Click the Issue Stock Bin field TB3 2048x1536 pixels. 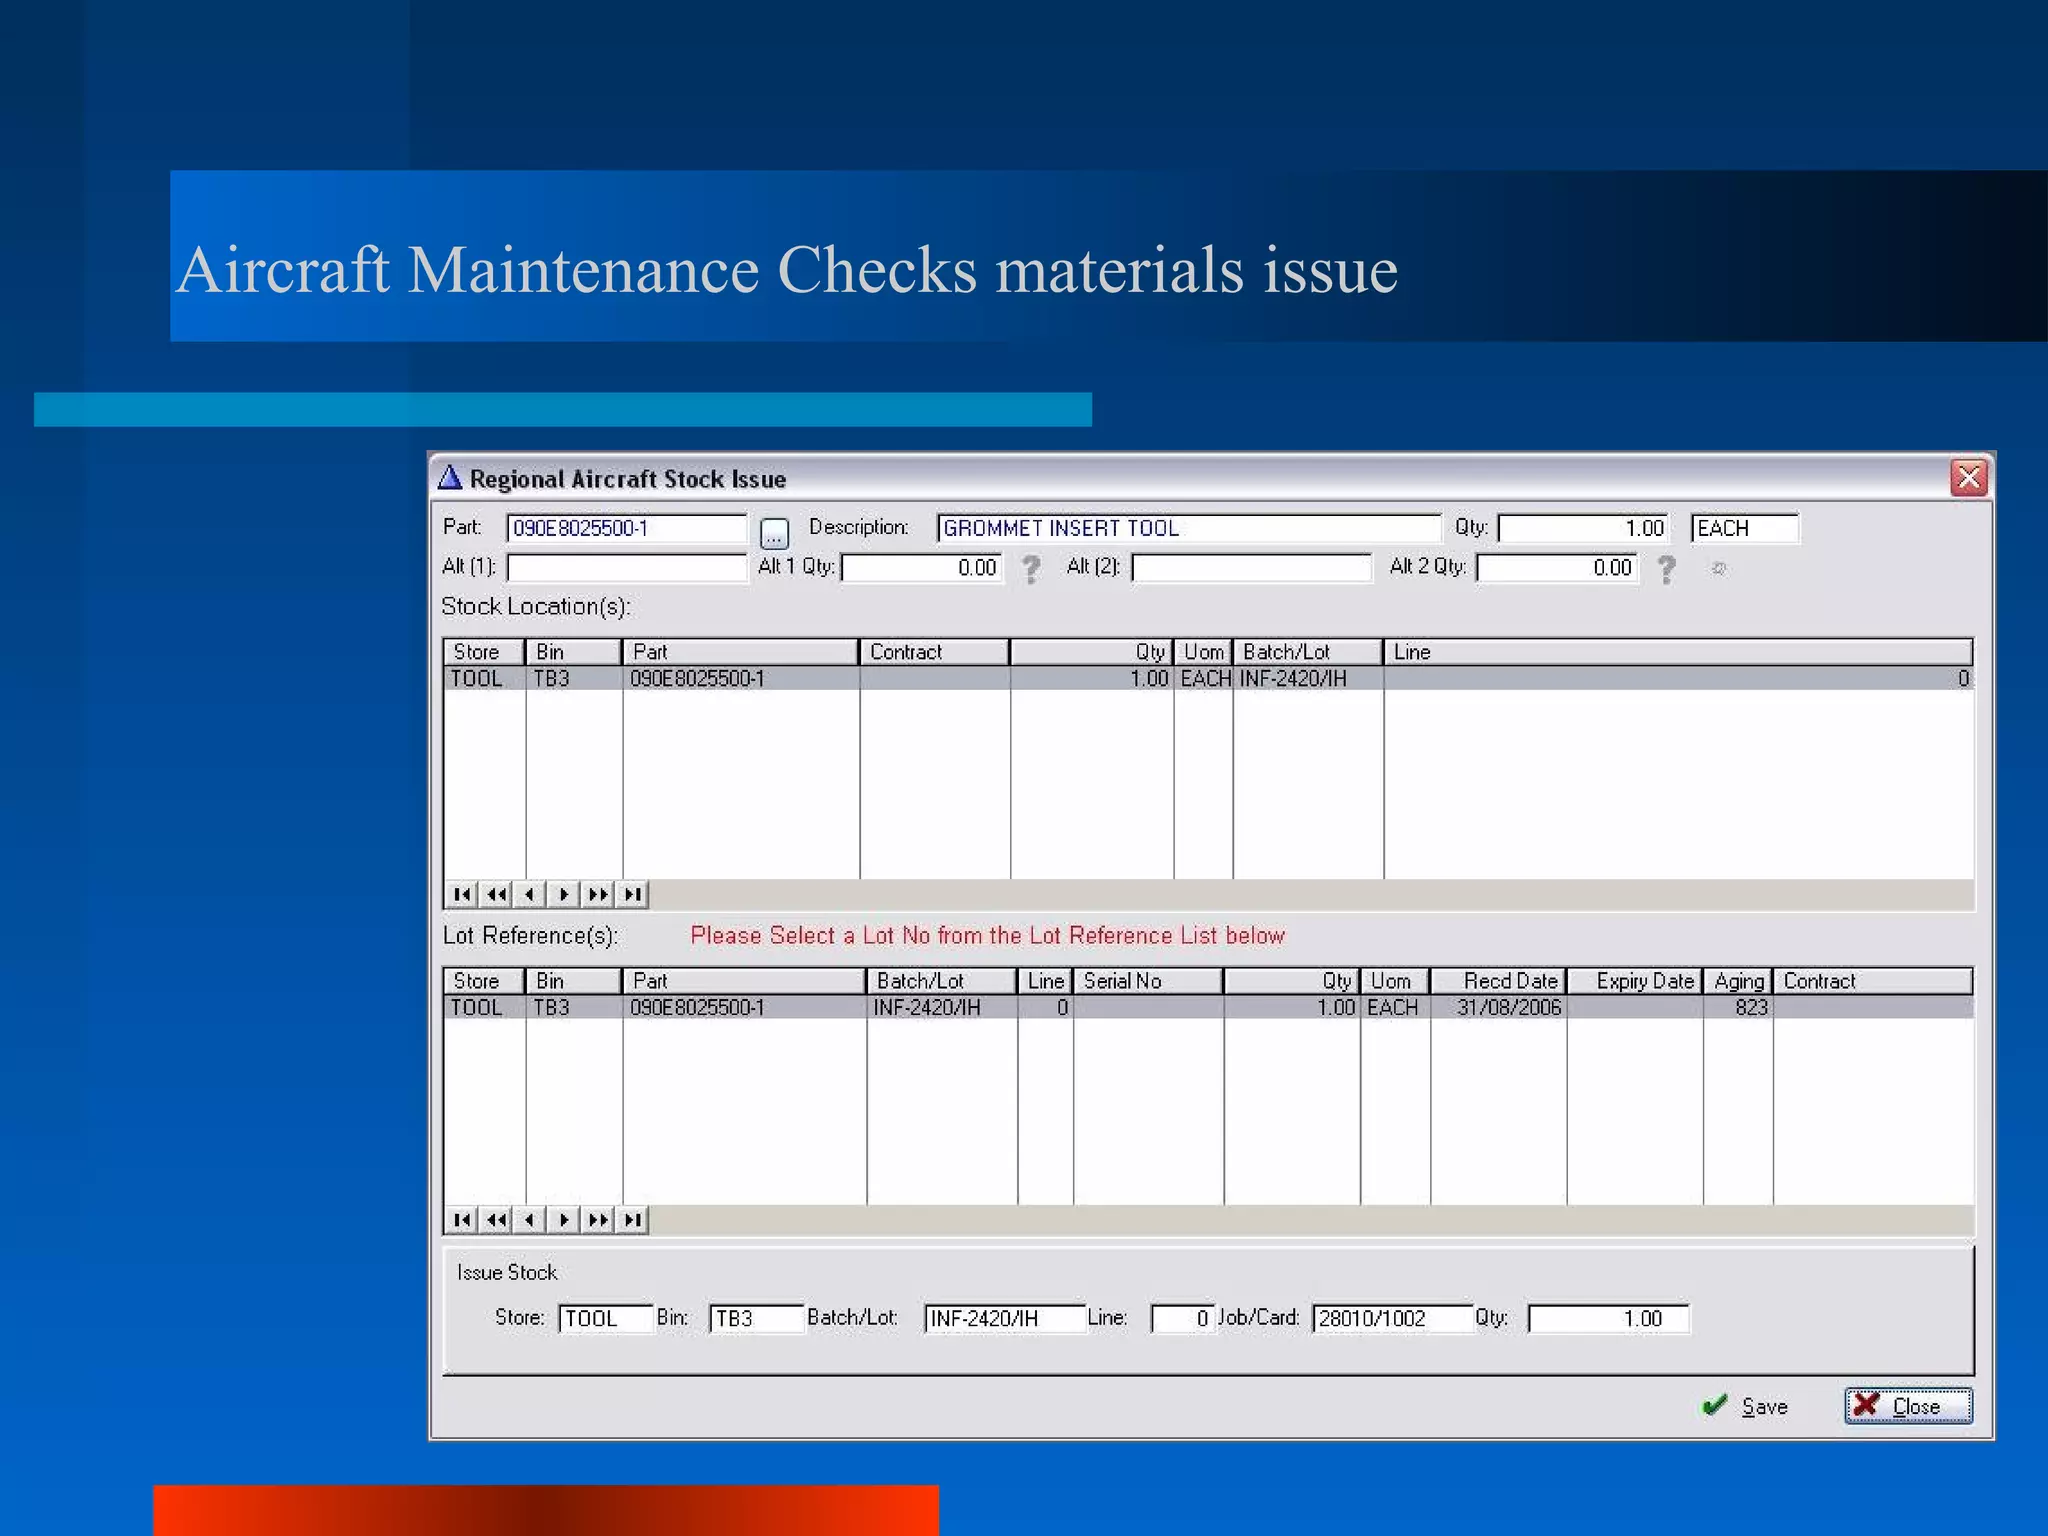point(756,1318)
